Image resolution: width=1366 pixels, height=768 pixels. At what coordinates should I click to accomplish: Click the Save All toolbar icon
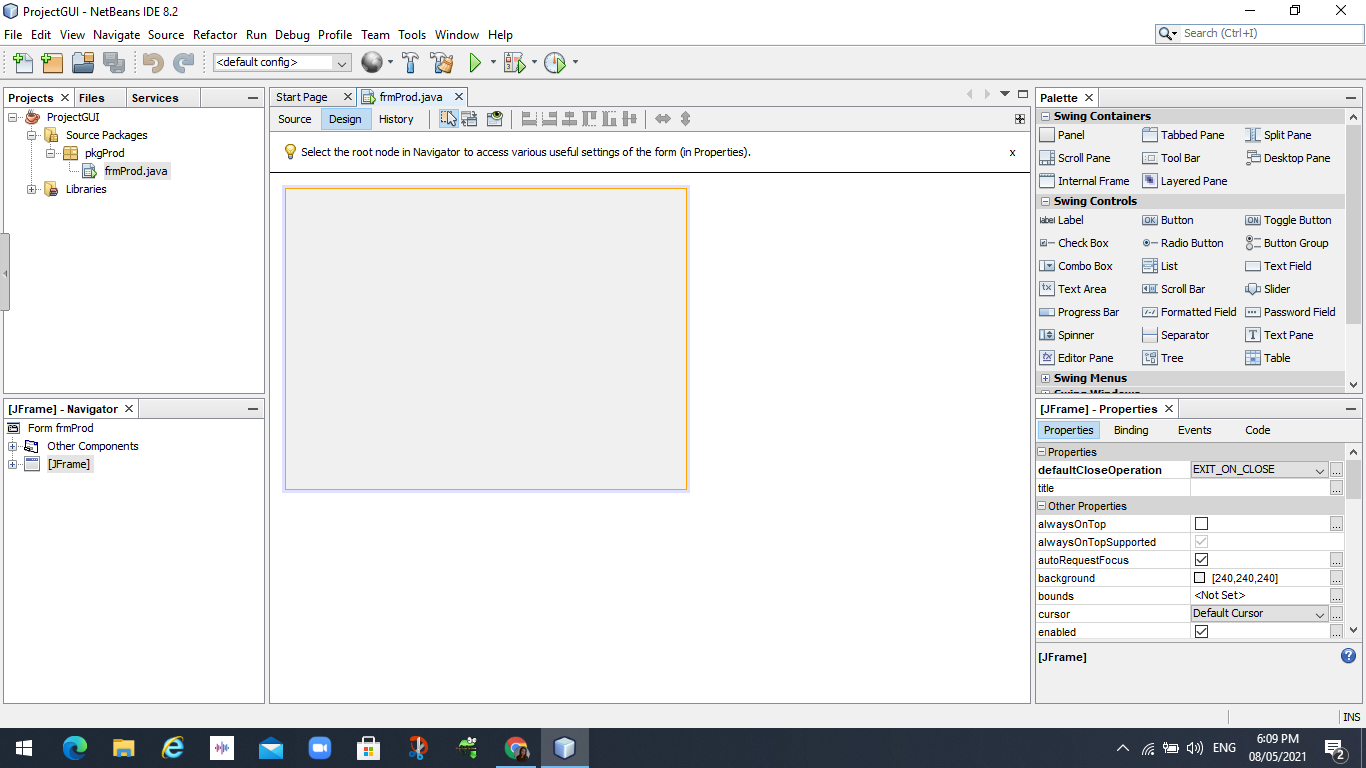[x=114, y=62]
